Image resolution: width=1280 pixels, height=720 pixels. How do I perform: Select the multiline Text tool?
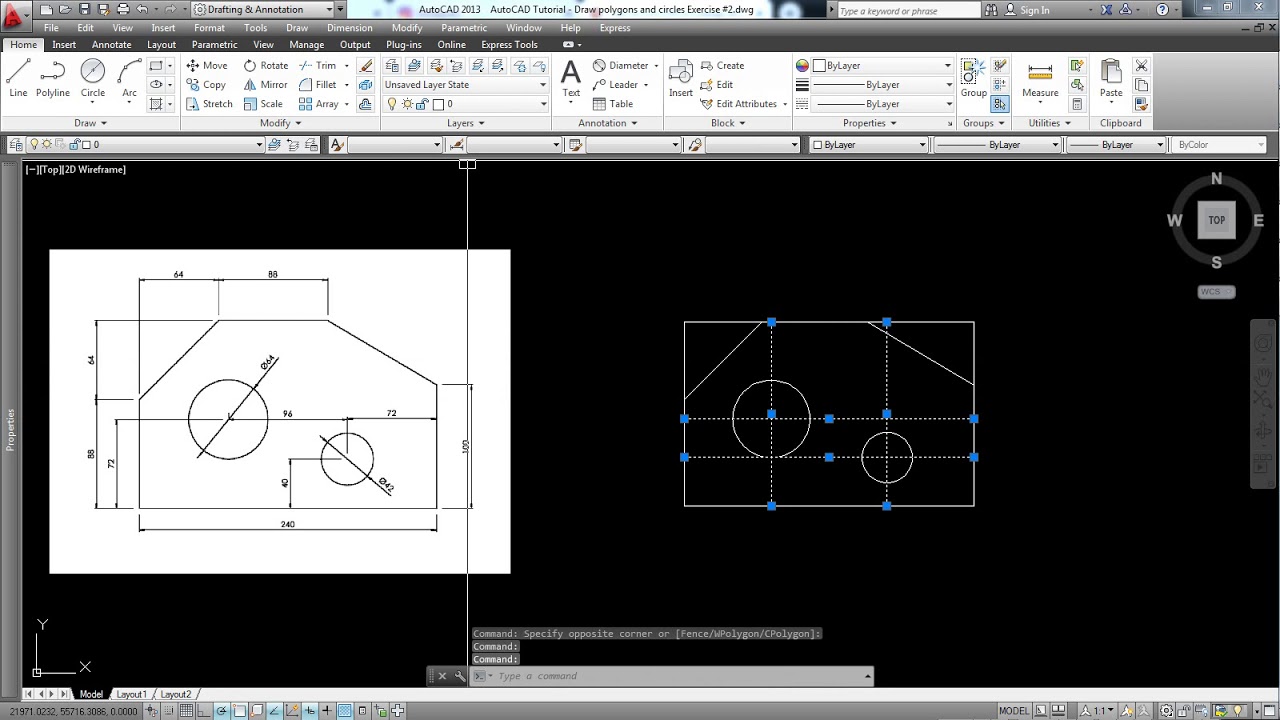[x=571, y=78]
